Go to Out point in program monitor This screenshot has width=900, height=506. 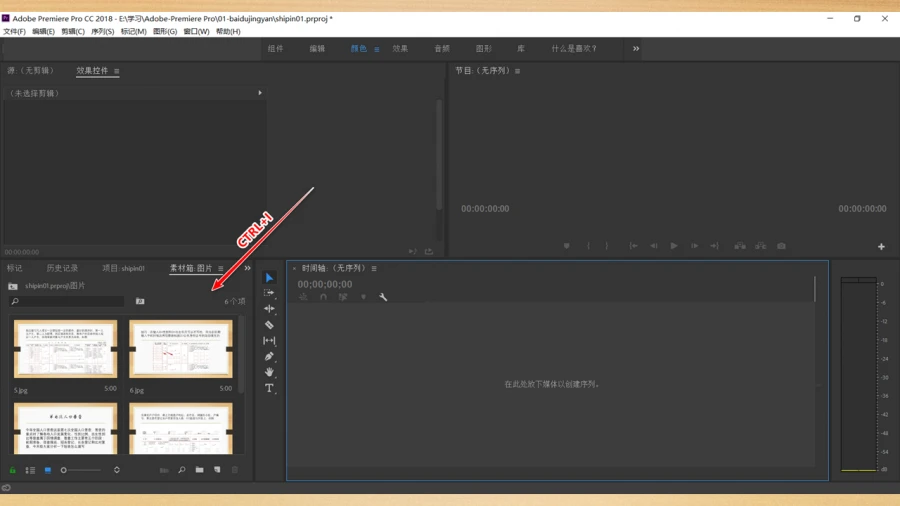[x=715, y=246]
